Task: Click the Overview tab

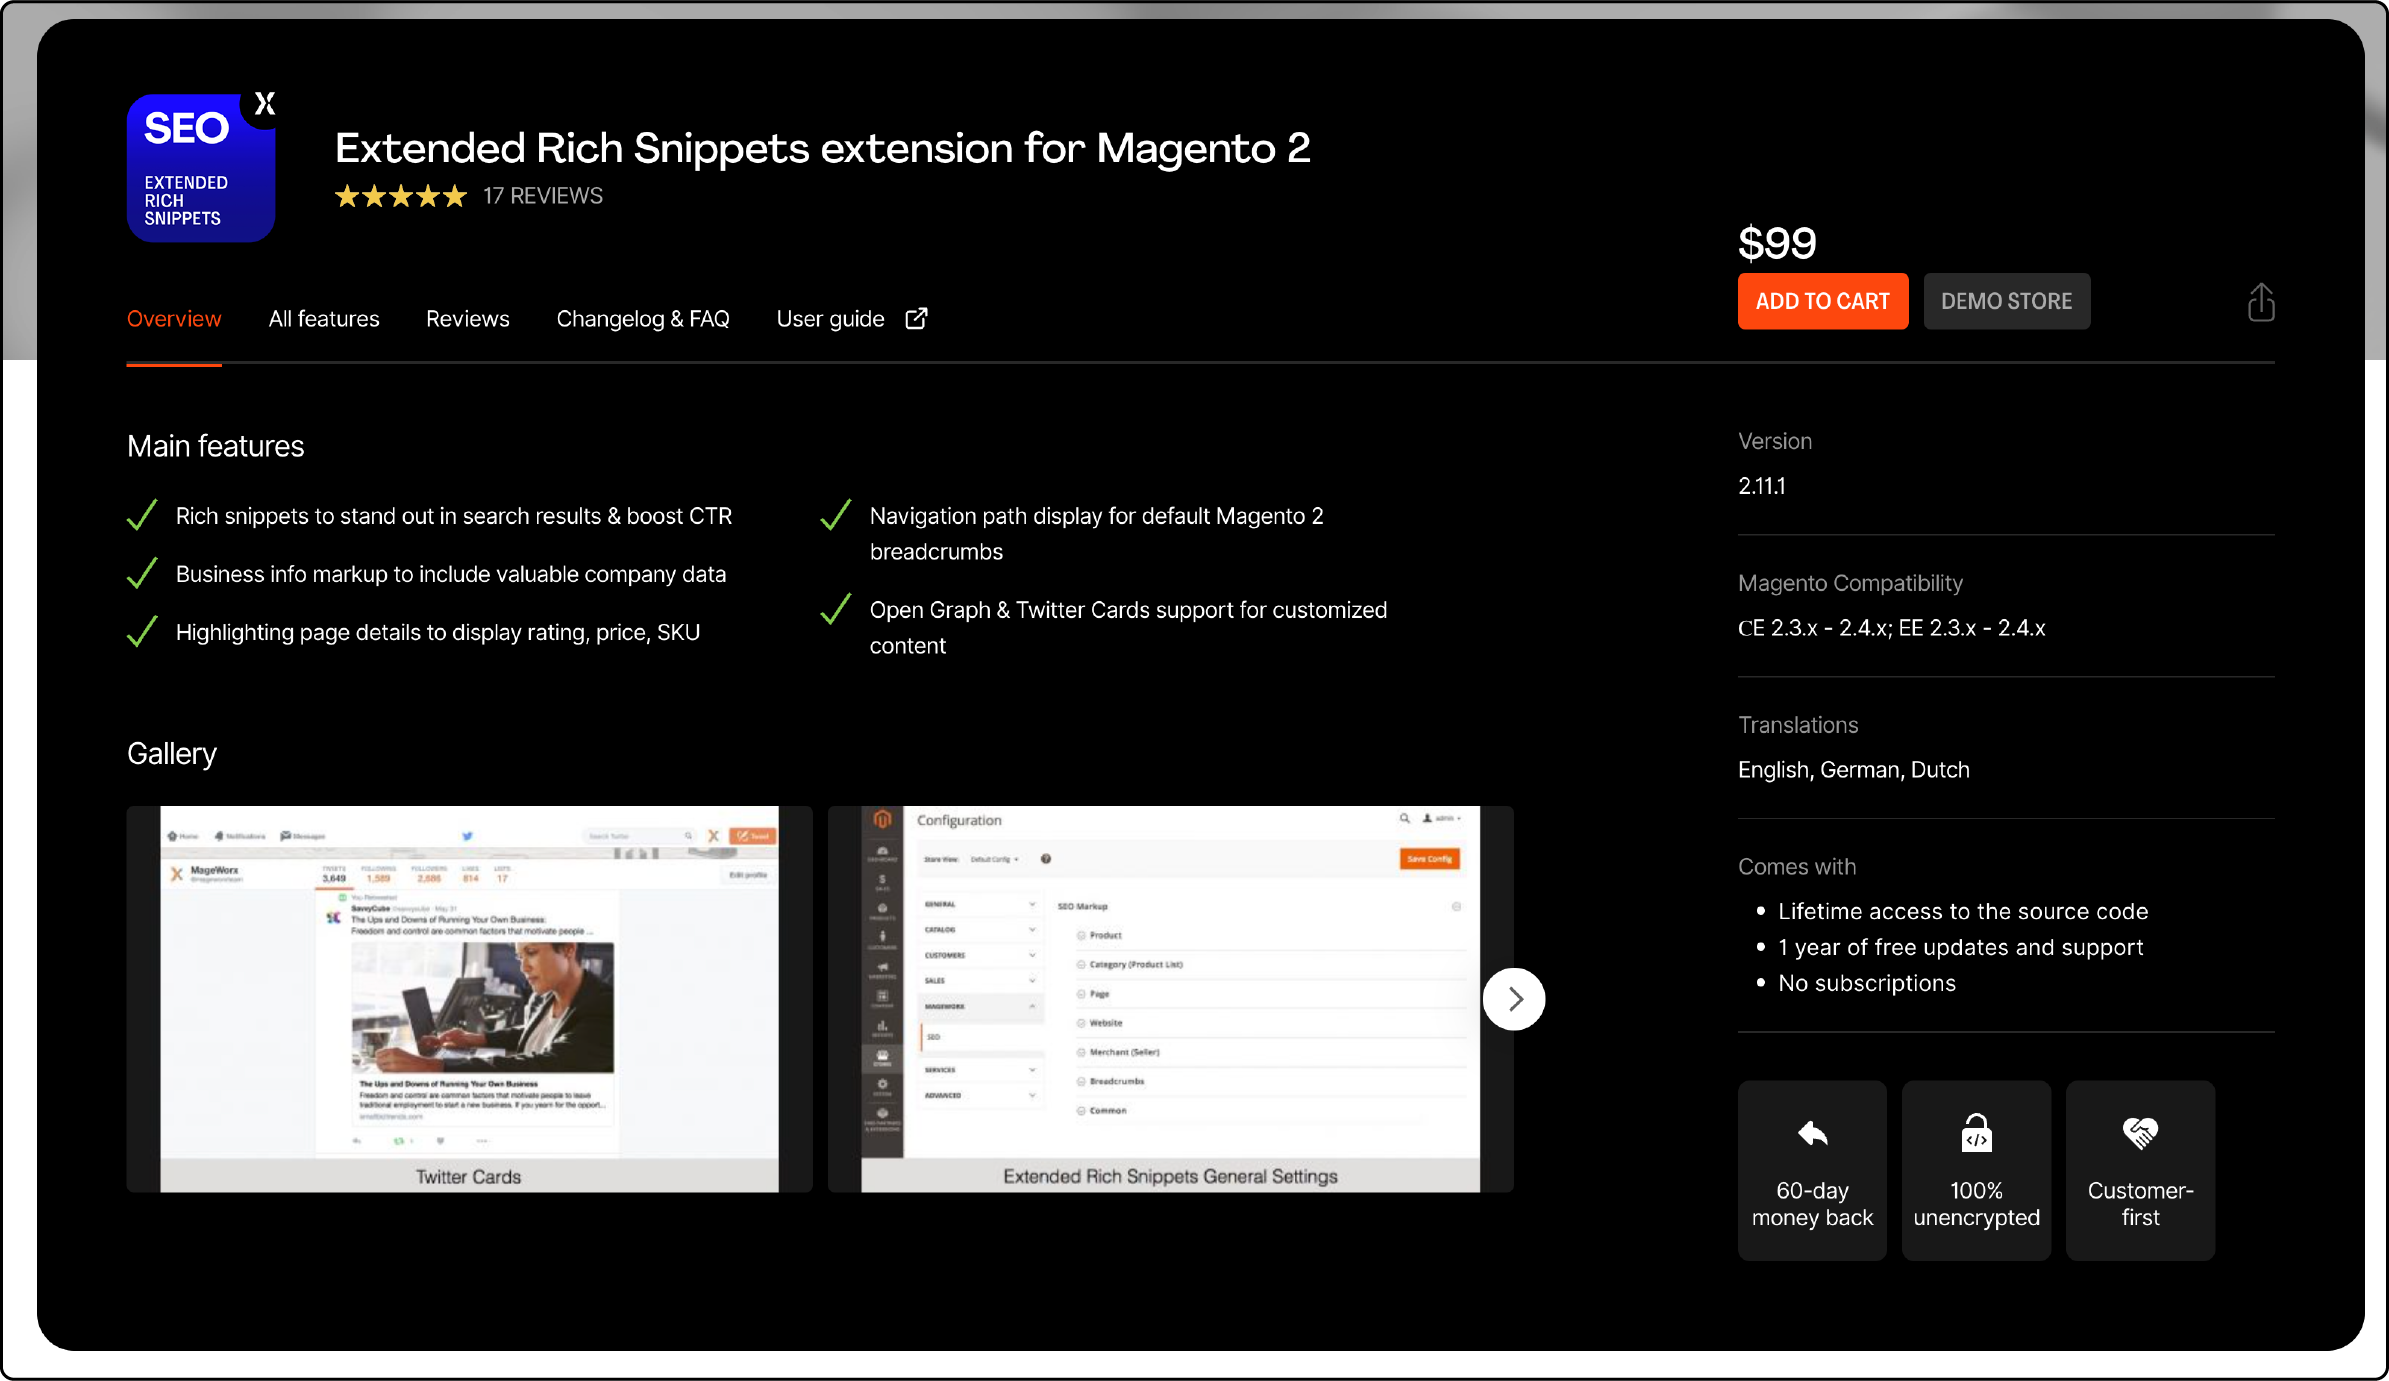Action: point(174,319)
